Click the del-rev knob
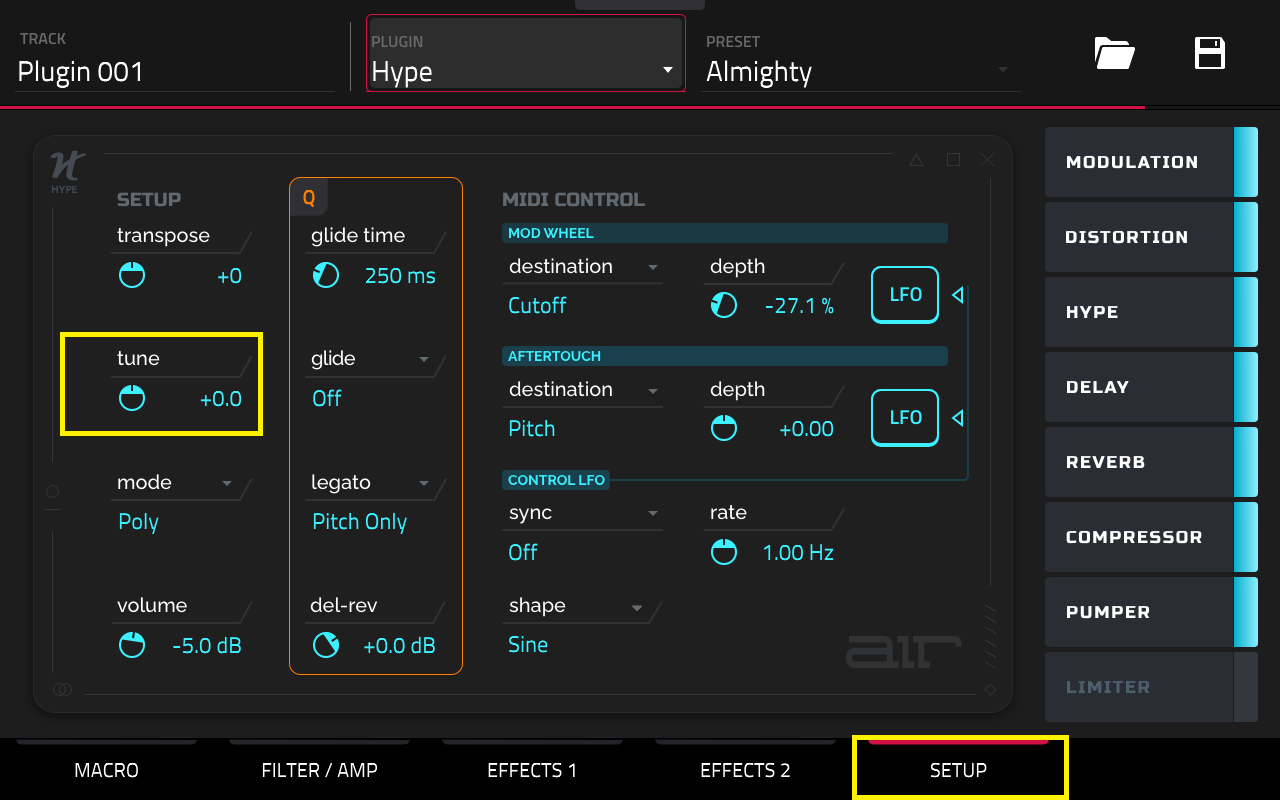This screenshot has height=800, width=1280. pyautogui.click(x=326, y=645)
